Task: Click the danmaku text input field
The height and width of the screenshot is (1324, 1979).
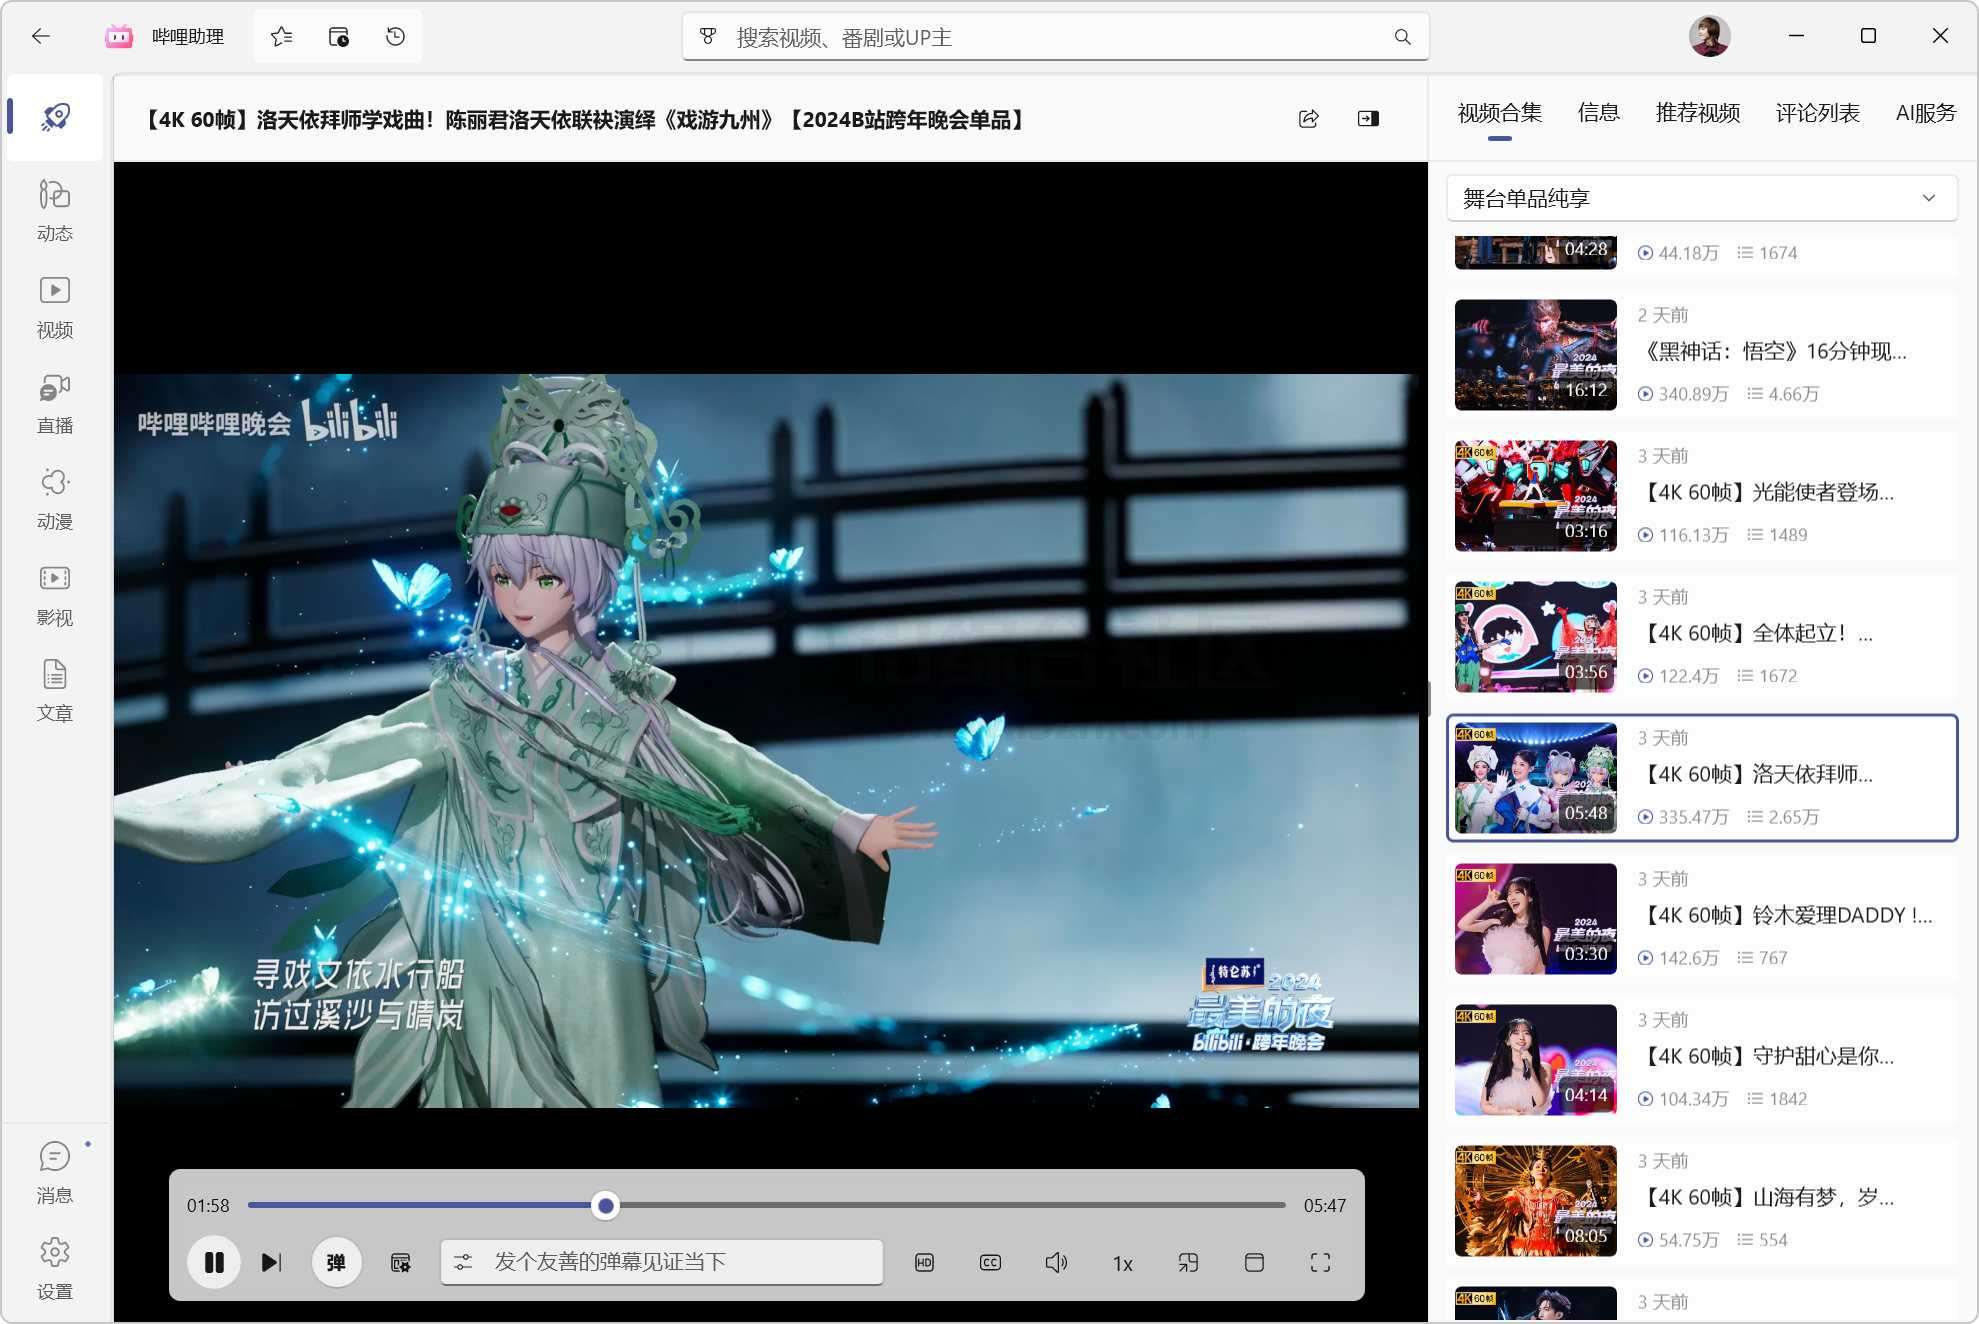Action: tap(662, 1262)
